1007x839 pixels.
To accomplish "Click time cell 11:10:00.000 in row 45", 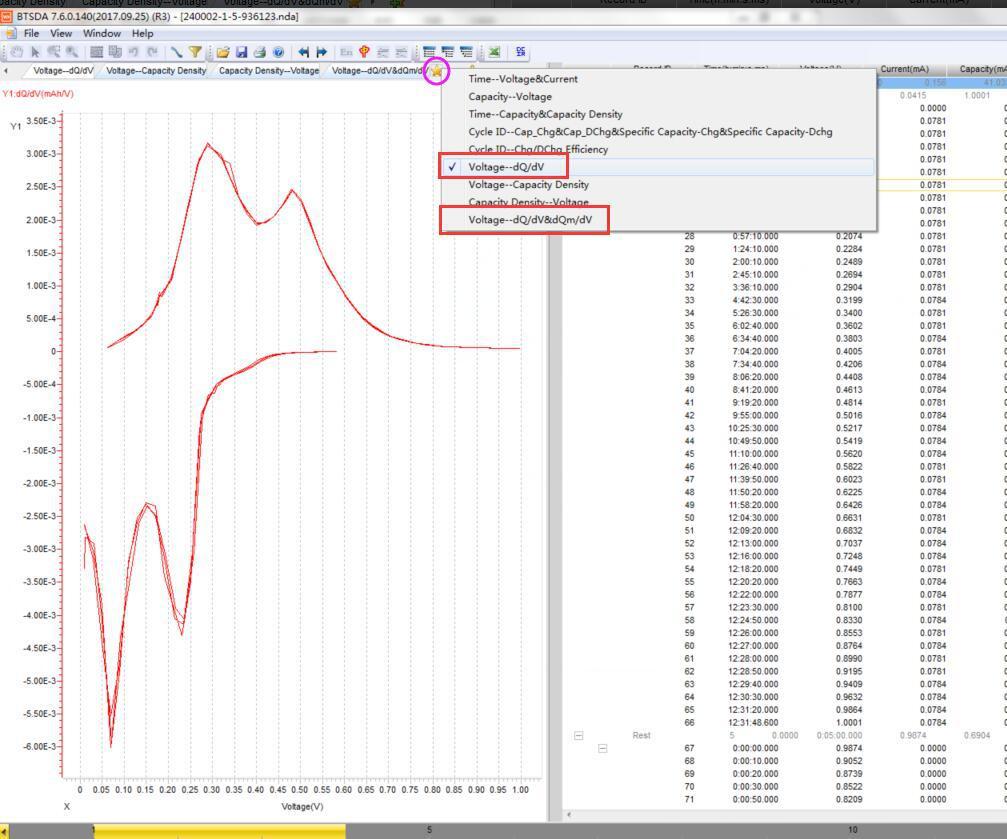I will click(x=753, y=454).
